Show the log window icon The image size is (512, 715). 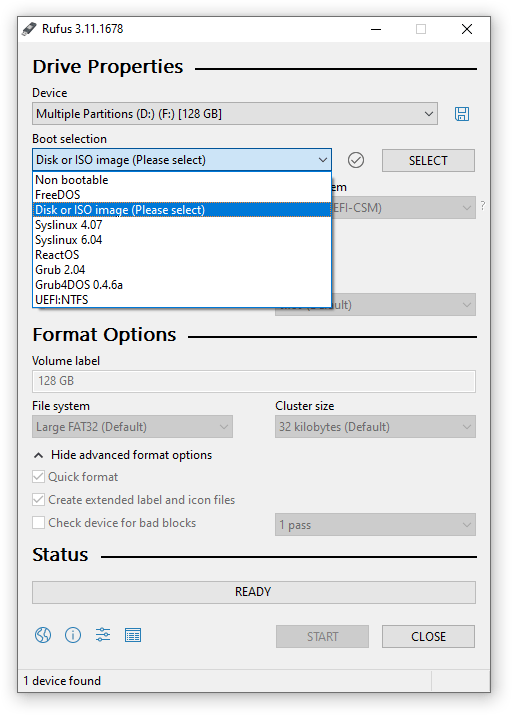133,635
